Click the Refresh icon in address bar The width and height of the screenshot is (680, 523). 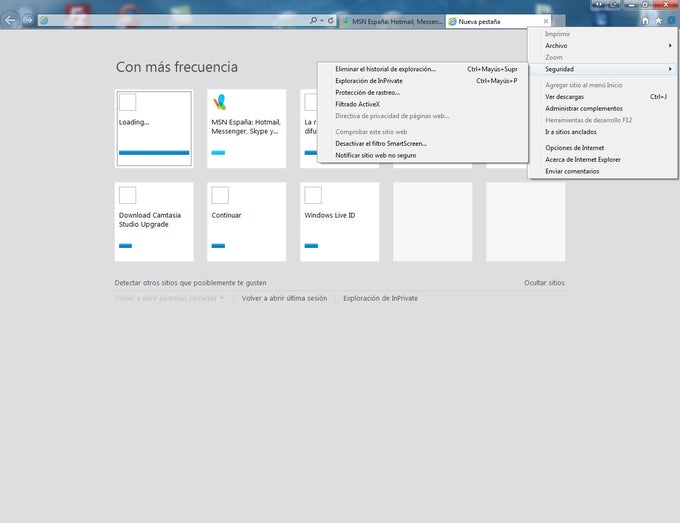click(331, 20)
